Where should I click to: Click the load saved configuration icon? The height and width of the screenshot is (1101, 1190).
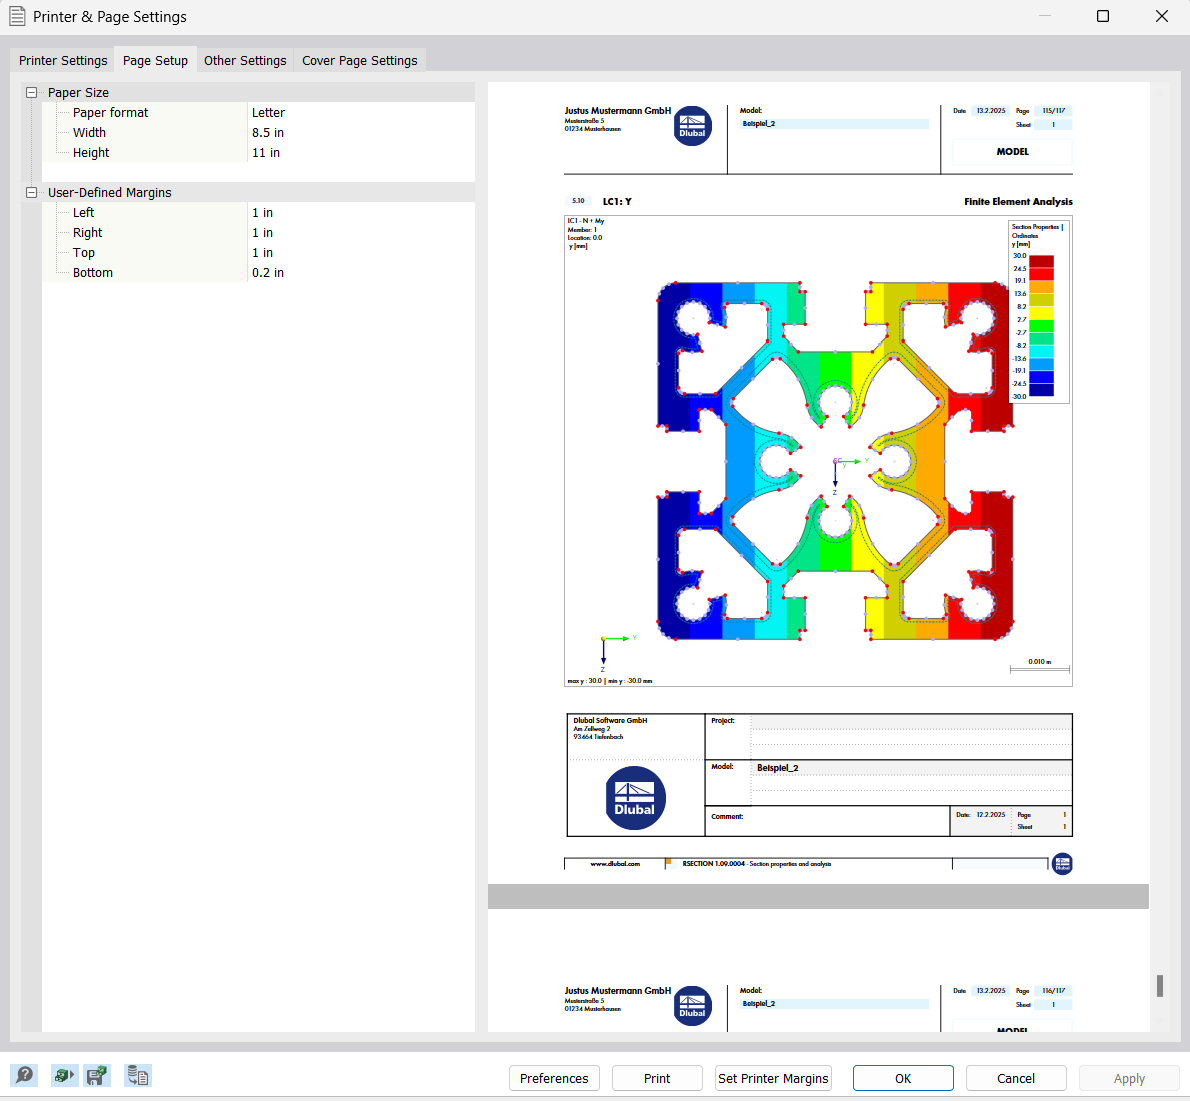64,1075
